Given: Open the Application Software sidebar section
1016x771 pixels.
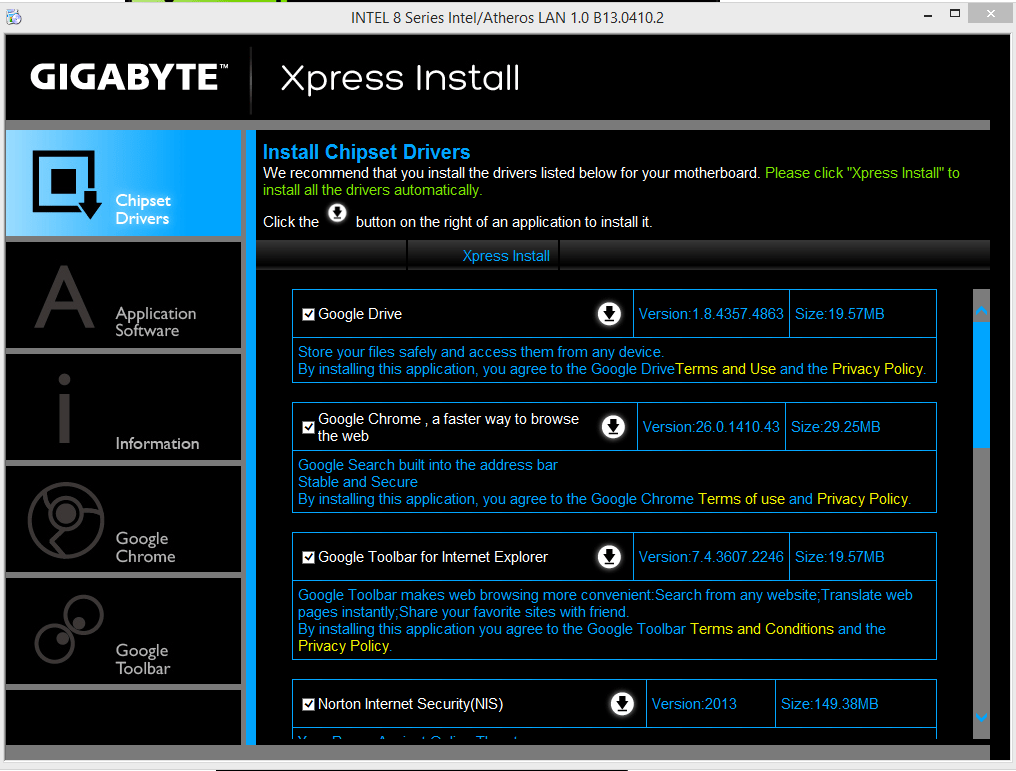Looking at the screenshot, I should [123, 295].
